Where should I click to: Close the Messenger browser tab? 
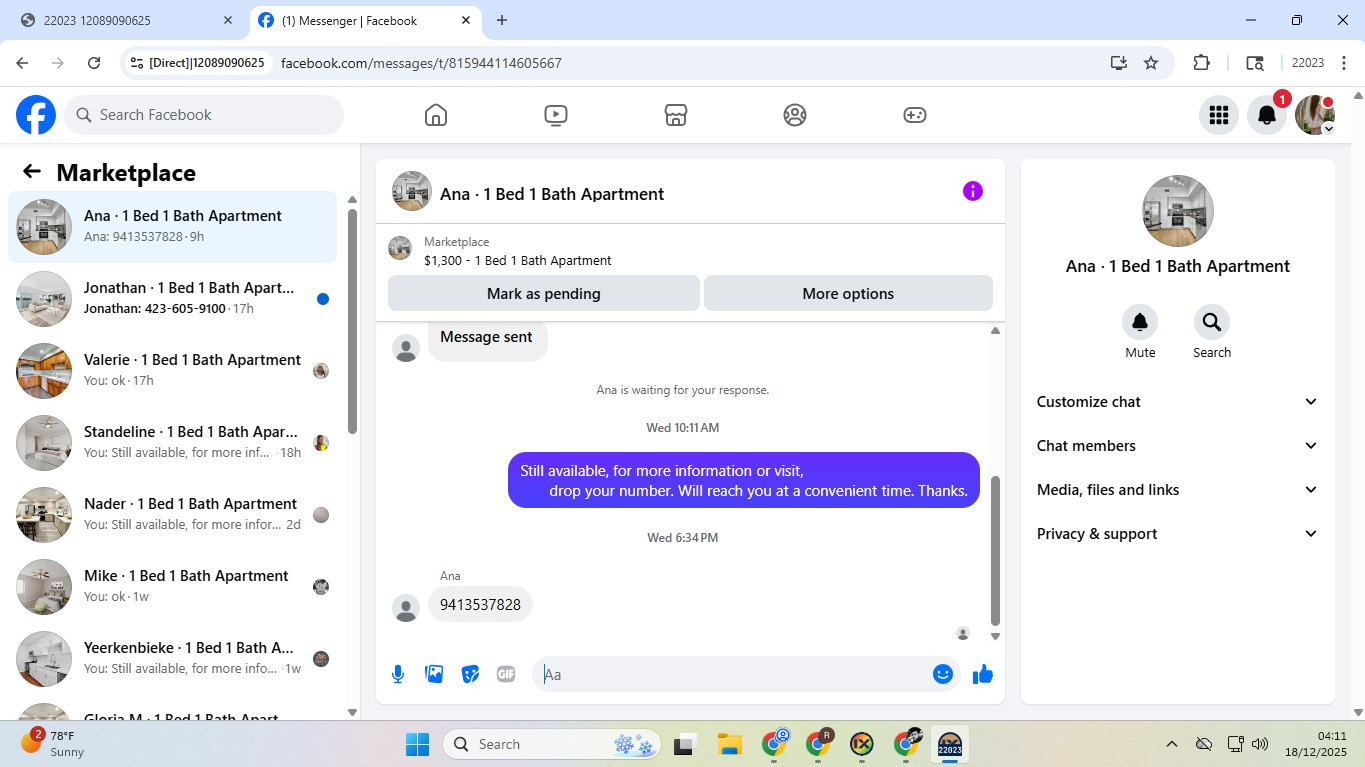point(466,20)
